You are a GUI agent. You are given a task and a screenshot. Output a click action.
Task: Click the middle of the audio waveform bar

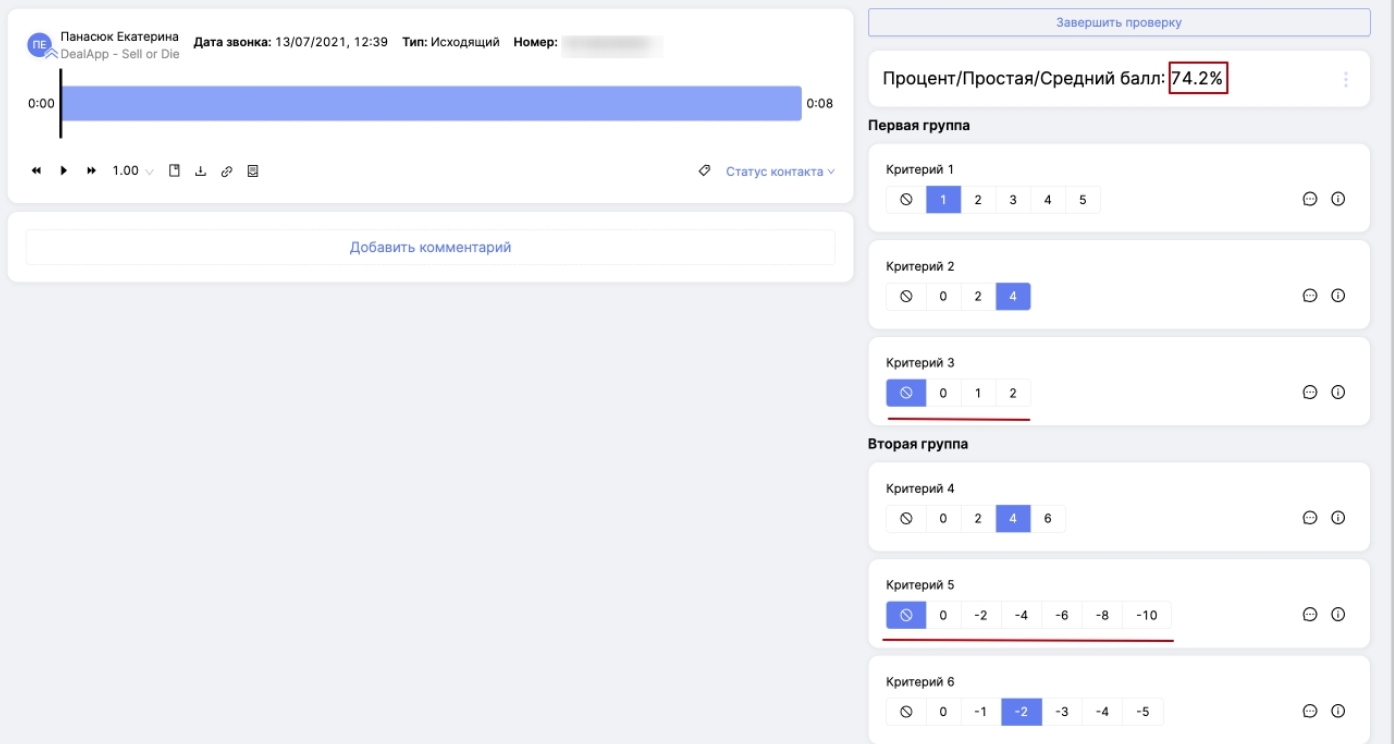click(431, 103)
